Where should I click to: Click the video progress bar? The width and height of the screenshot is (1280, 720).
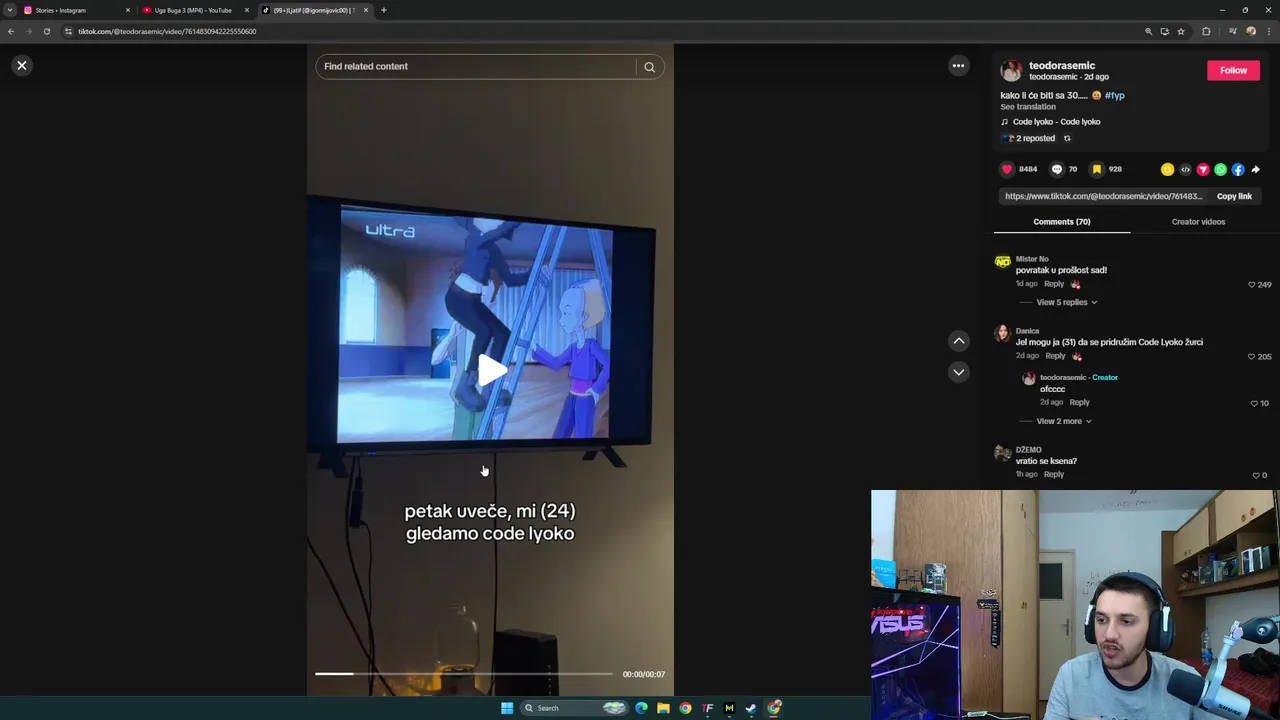click(x=464, y=674)
